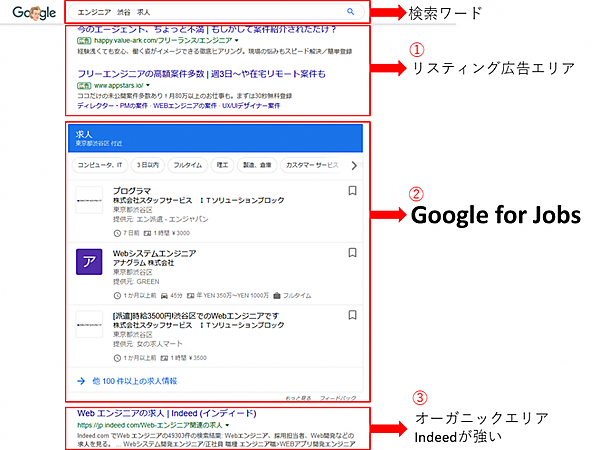Viewport: 600px width, 450px height.
Task: Click the purple ア Anagrams company logo
Action: coord(89,262)
